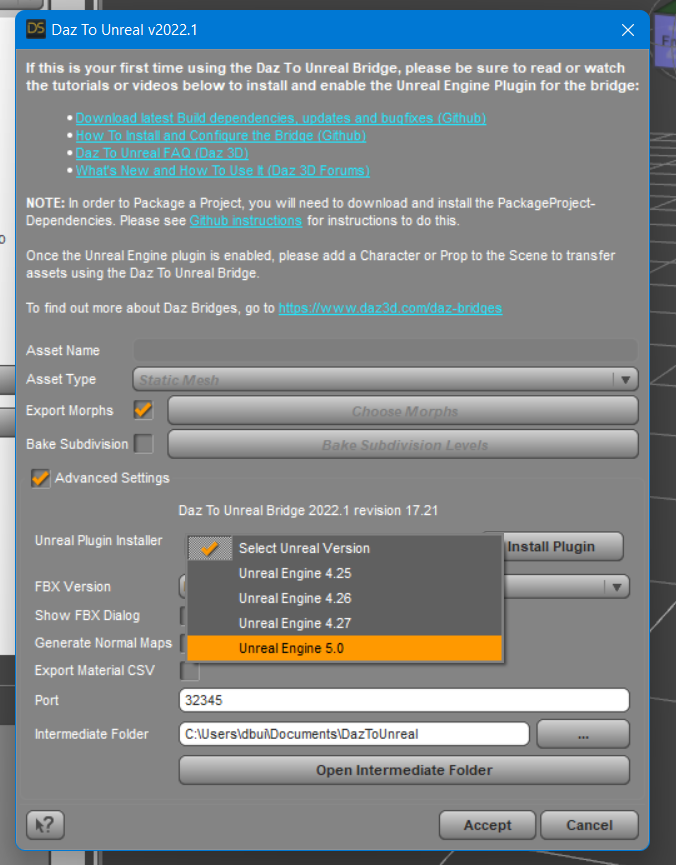Click the Generate Normal Maps label

(x=103, y=643)
